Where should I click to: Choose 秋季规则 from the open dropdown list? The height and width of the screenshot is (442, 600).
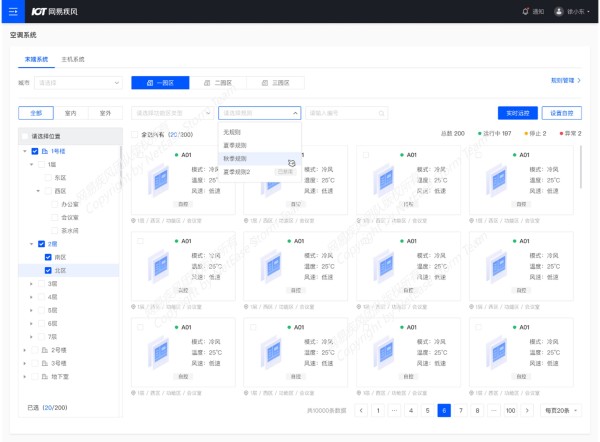[239, 158]
